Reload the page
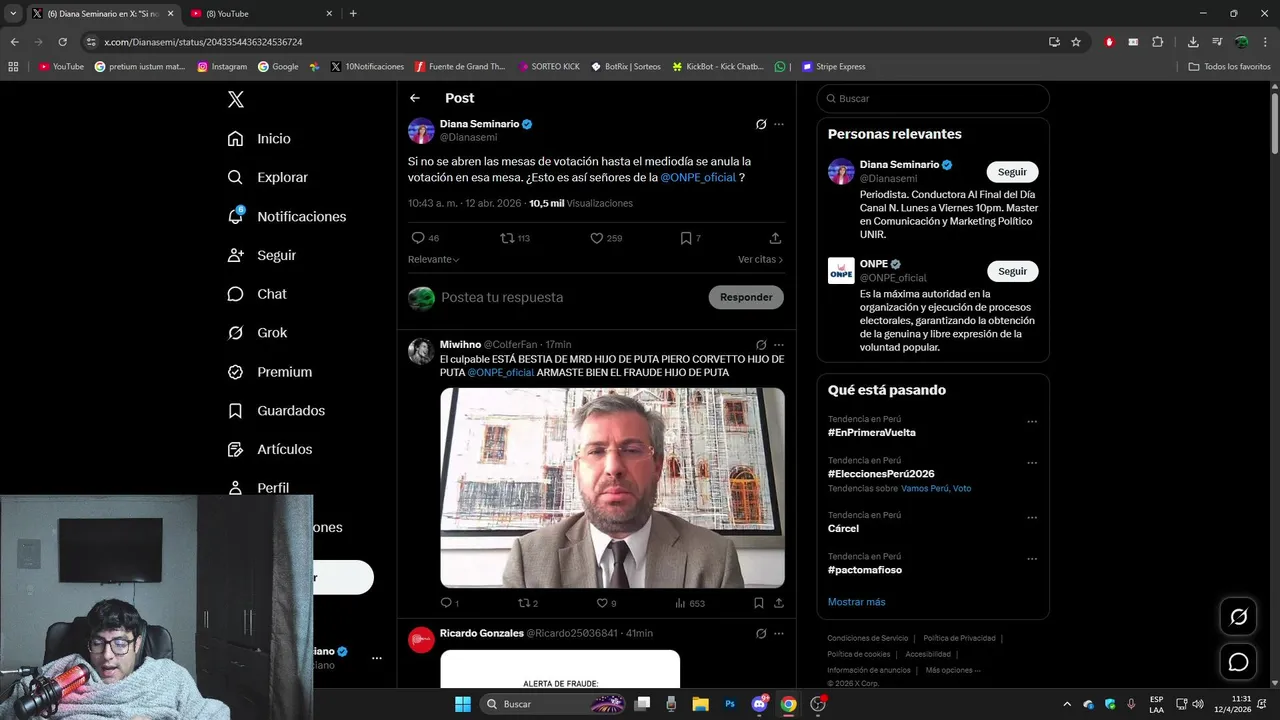This screenshot has width=1280, height=720. (x=62, y=42)
